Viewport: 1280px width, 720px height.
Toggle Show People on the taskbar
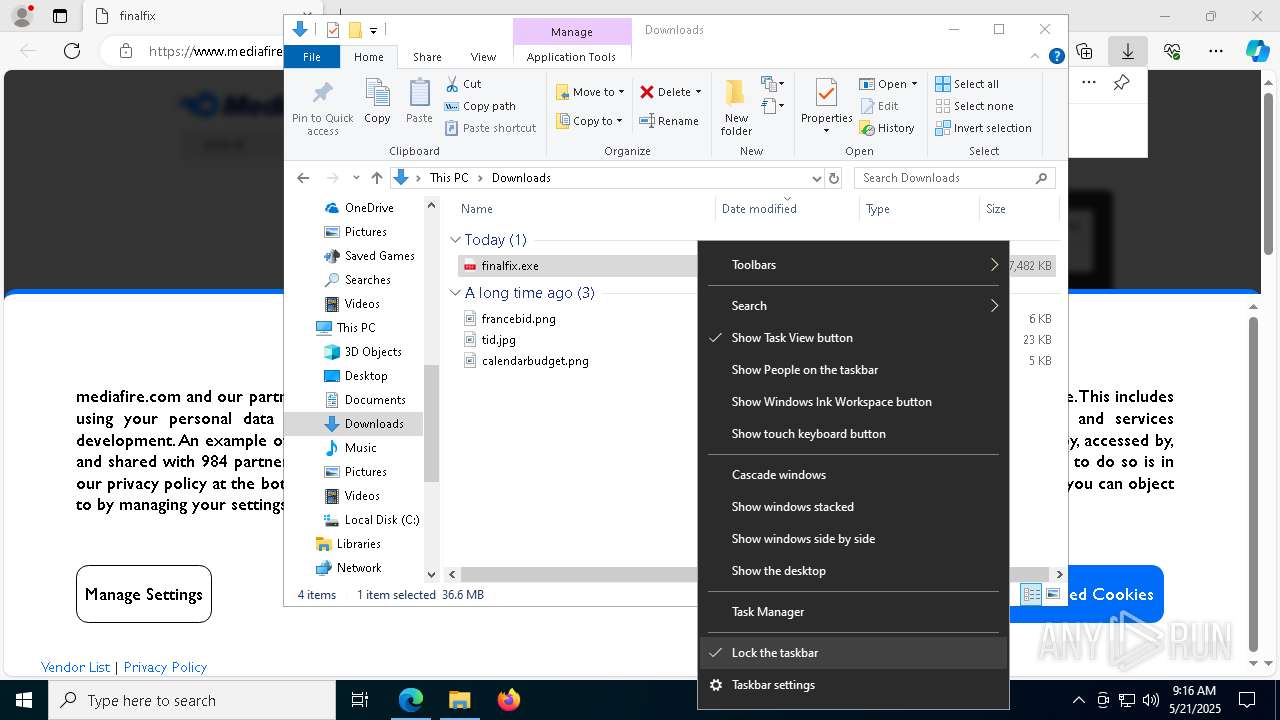coord(853,370)
